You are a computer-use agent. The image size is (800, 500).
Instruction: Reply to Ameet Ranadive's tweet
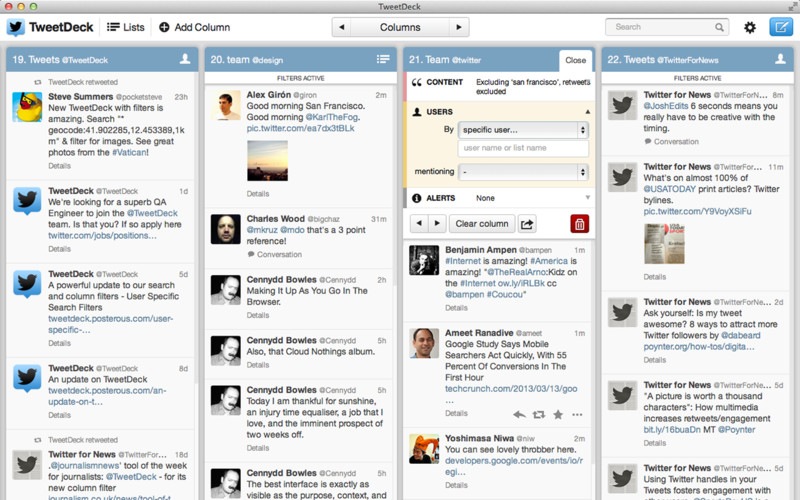519,415
